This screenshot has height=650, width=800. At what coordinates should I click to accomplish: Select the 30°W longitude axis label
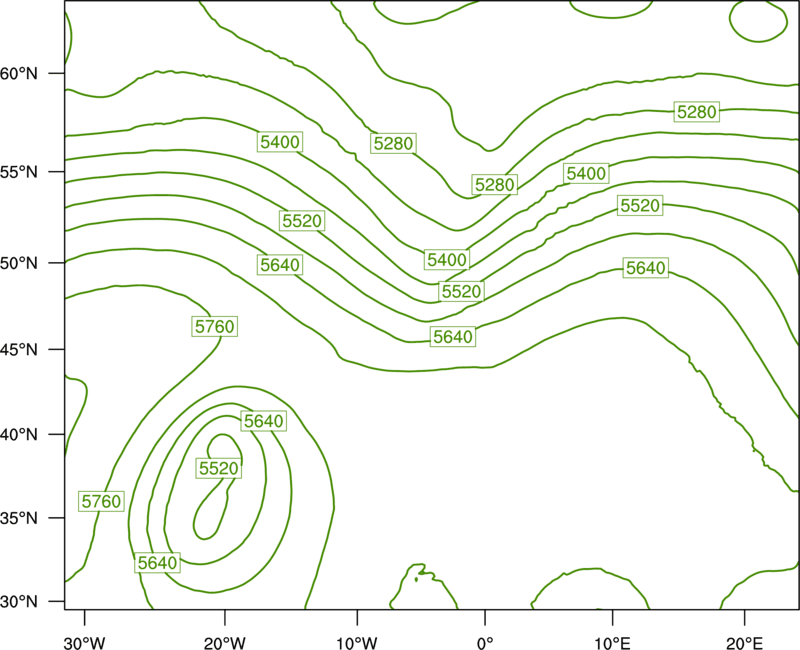pos(85,643)
